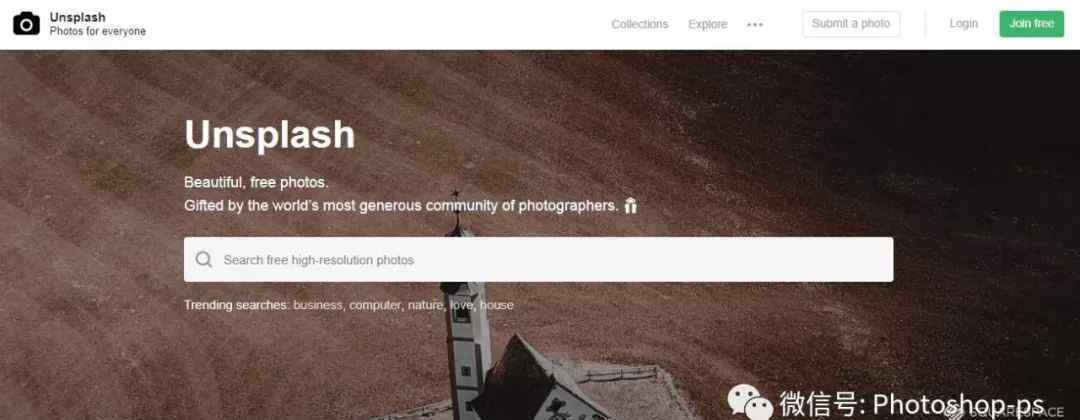Click the Photos for everyone tagline
The image size is (1080, 420).
[97, 32]
